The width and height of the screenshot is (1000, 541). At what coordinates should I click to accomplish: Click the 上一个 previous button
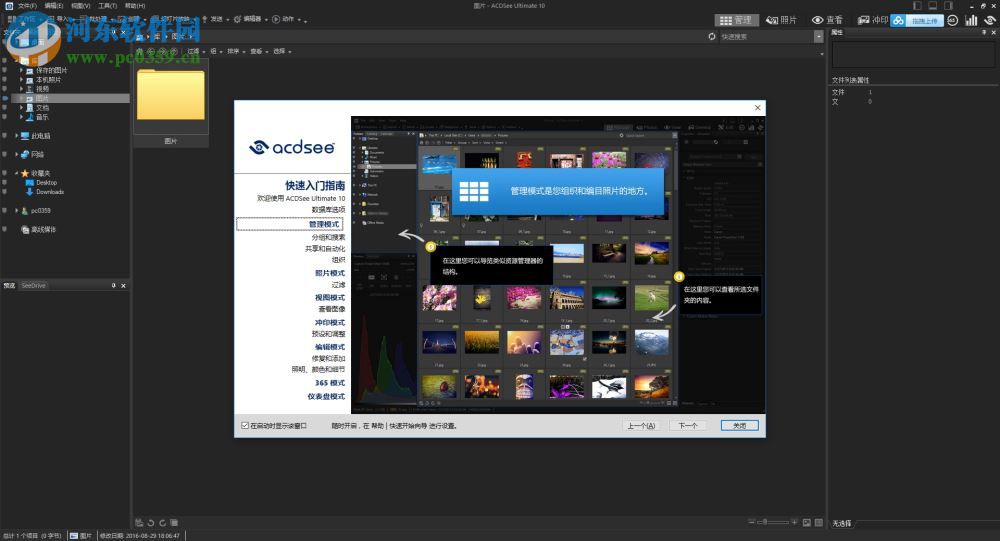pos(641,426)
